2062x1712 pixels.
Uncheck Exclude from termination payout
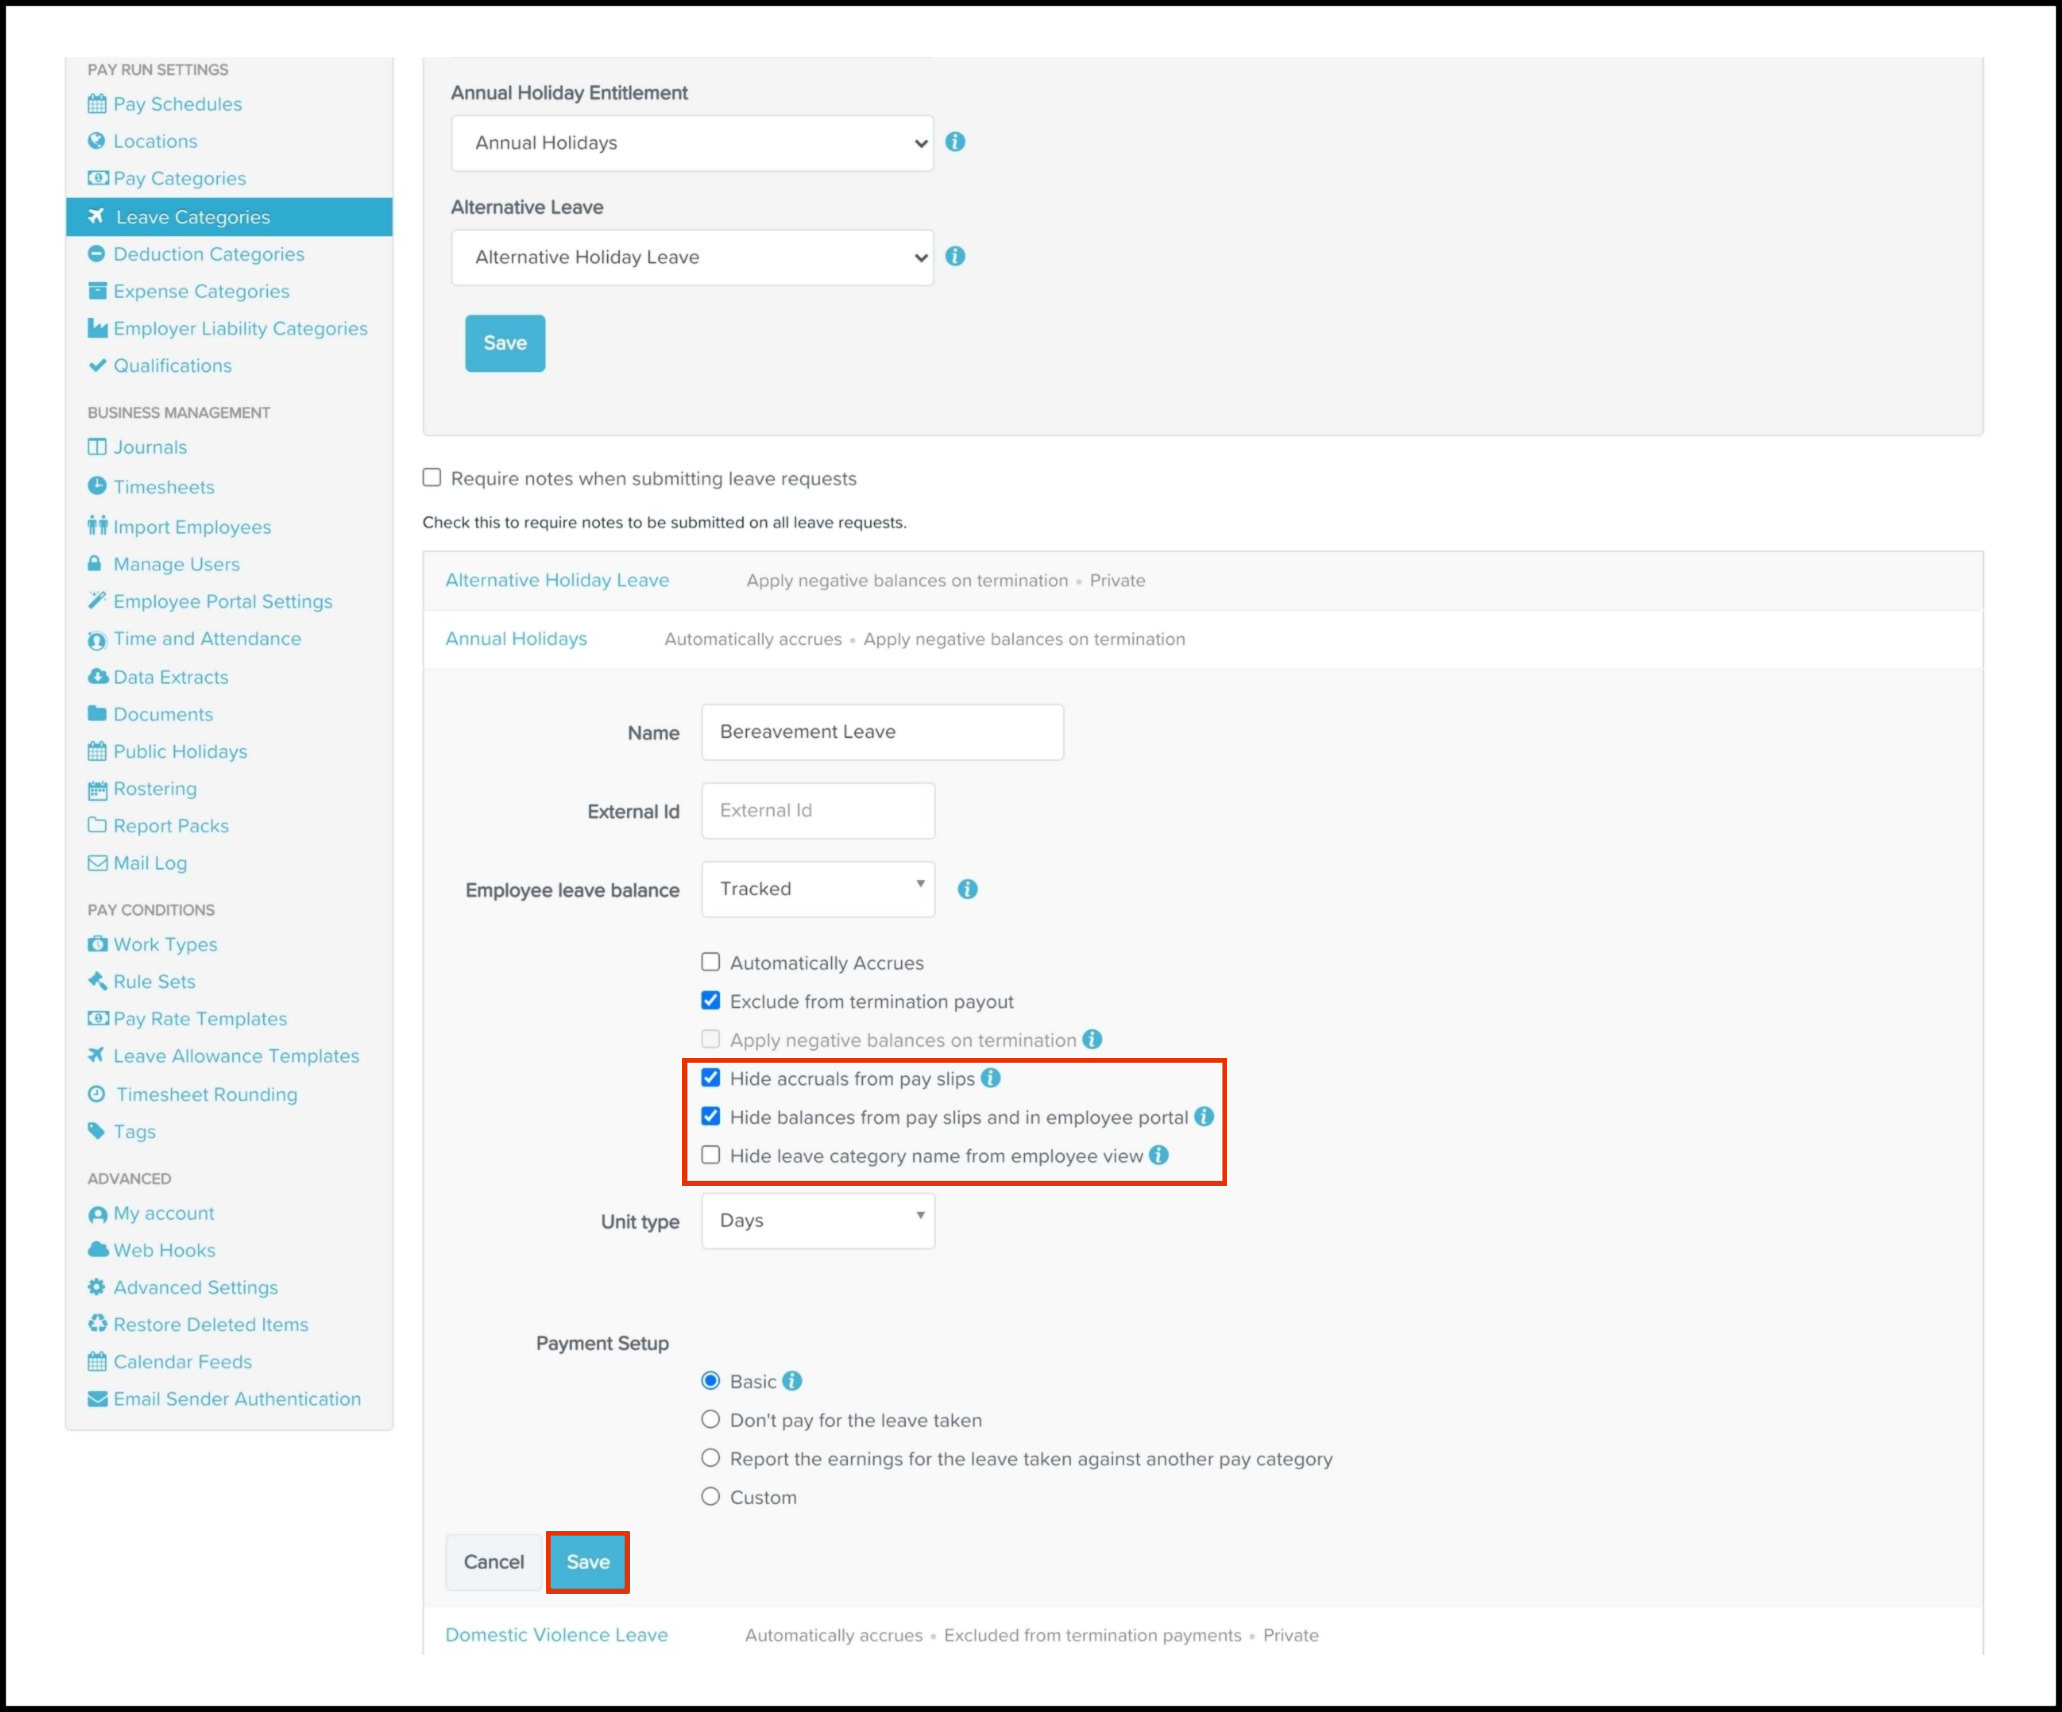711,1001
